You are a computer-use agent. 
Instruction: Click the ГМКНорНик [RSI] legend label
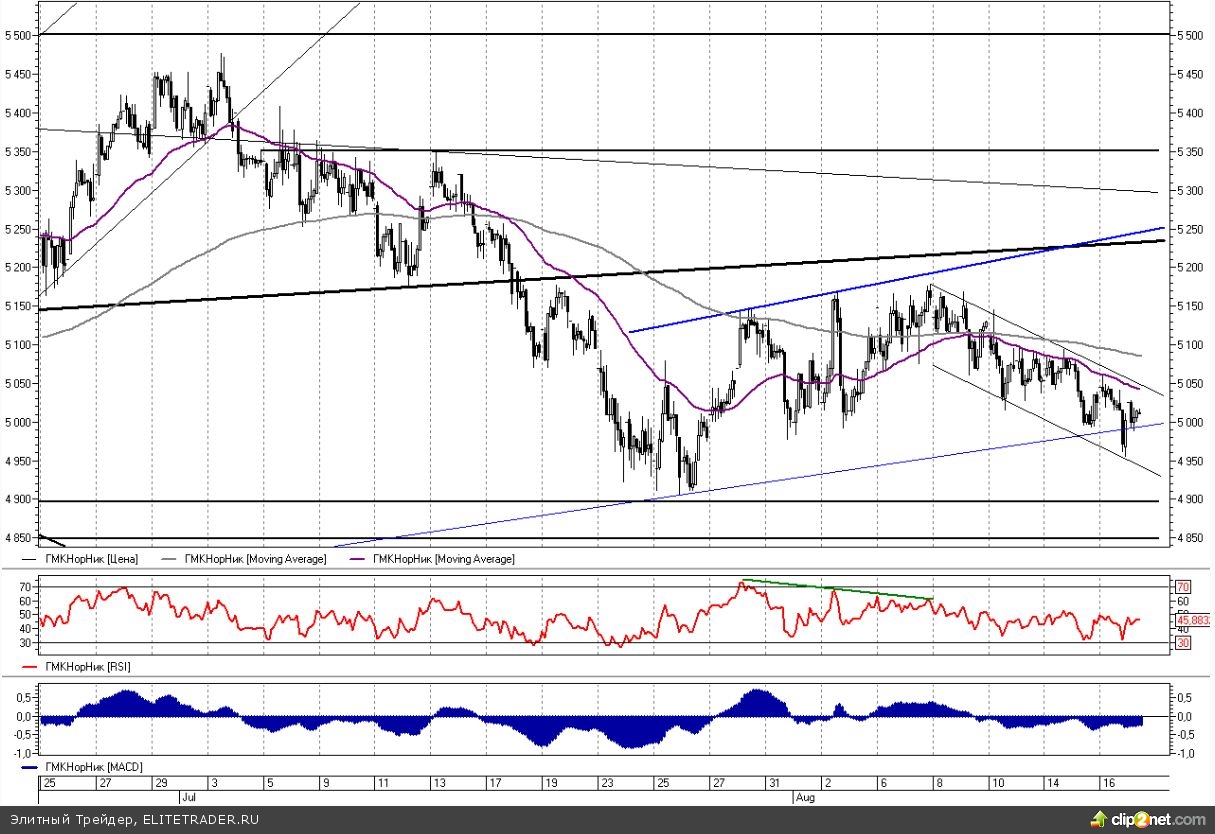click(x=86, y=666)
